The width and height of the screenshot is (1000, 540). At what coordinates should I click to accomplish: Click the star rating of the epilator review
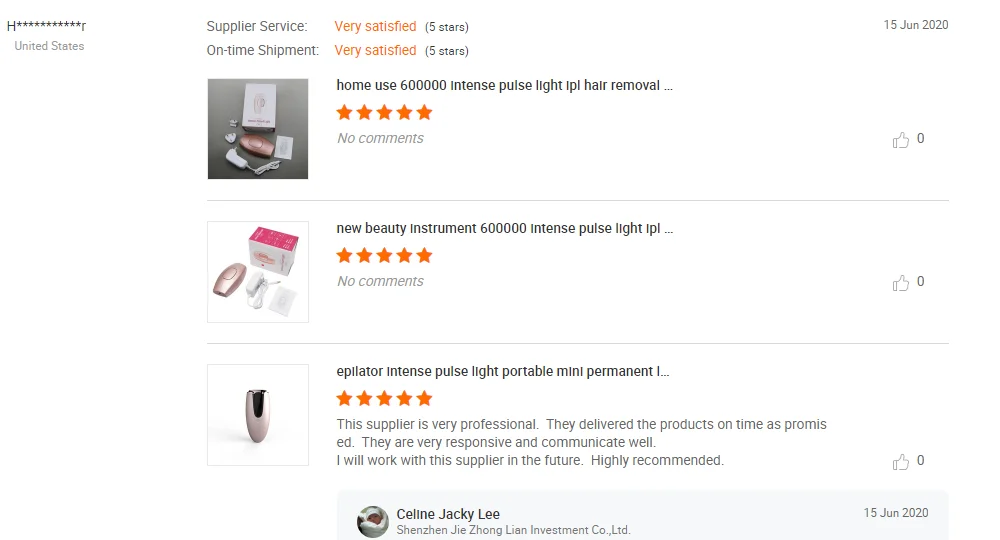pos(384,398)
